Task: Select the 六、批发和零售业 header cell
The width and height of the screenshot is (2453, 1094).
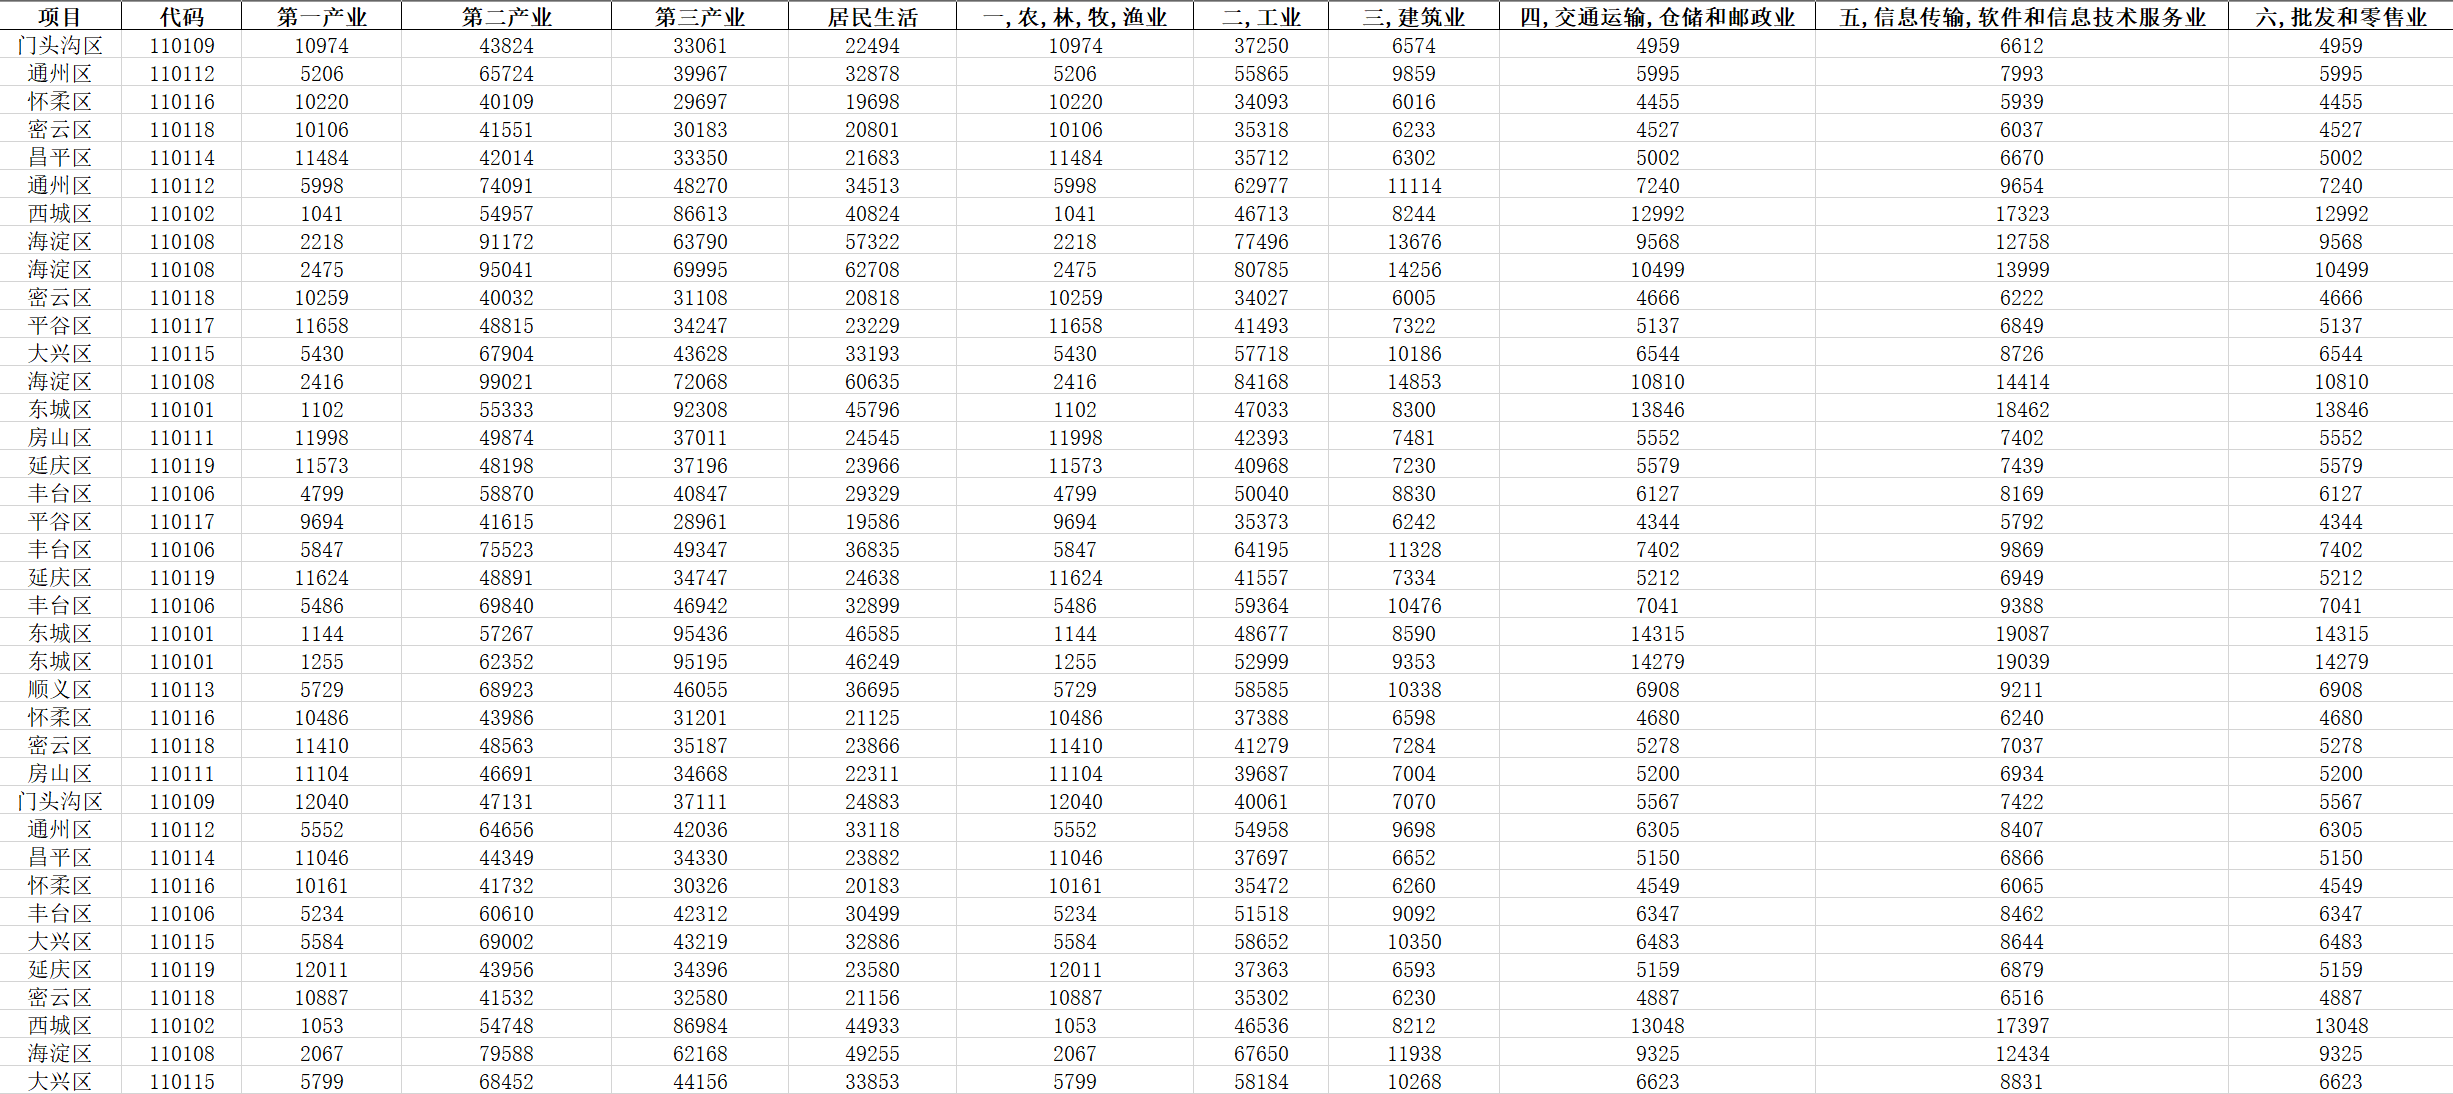Action: [2340, 17]
